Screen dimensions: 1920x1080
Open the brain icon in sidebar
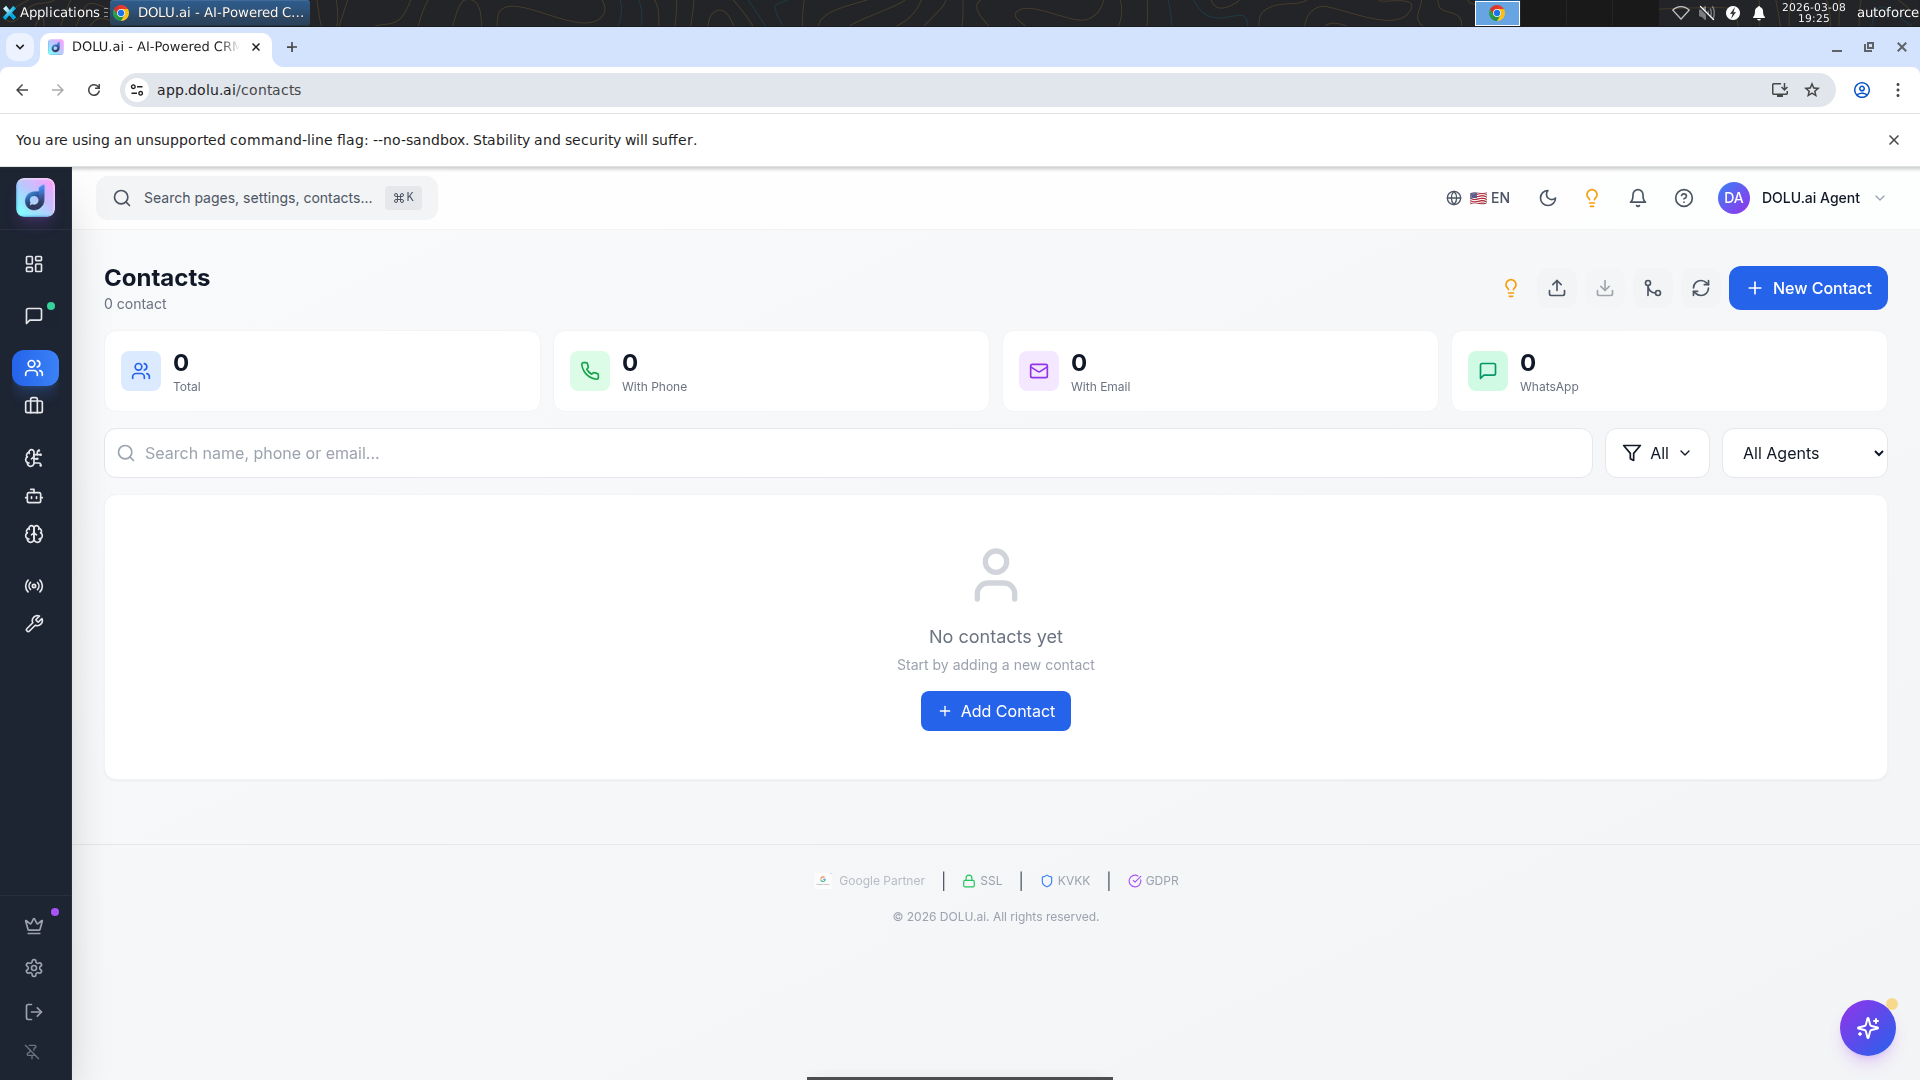tap(34, 534)
